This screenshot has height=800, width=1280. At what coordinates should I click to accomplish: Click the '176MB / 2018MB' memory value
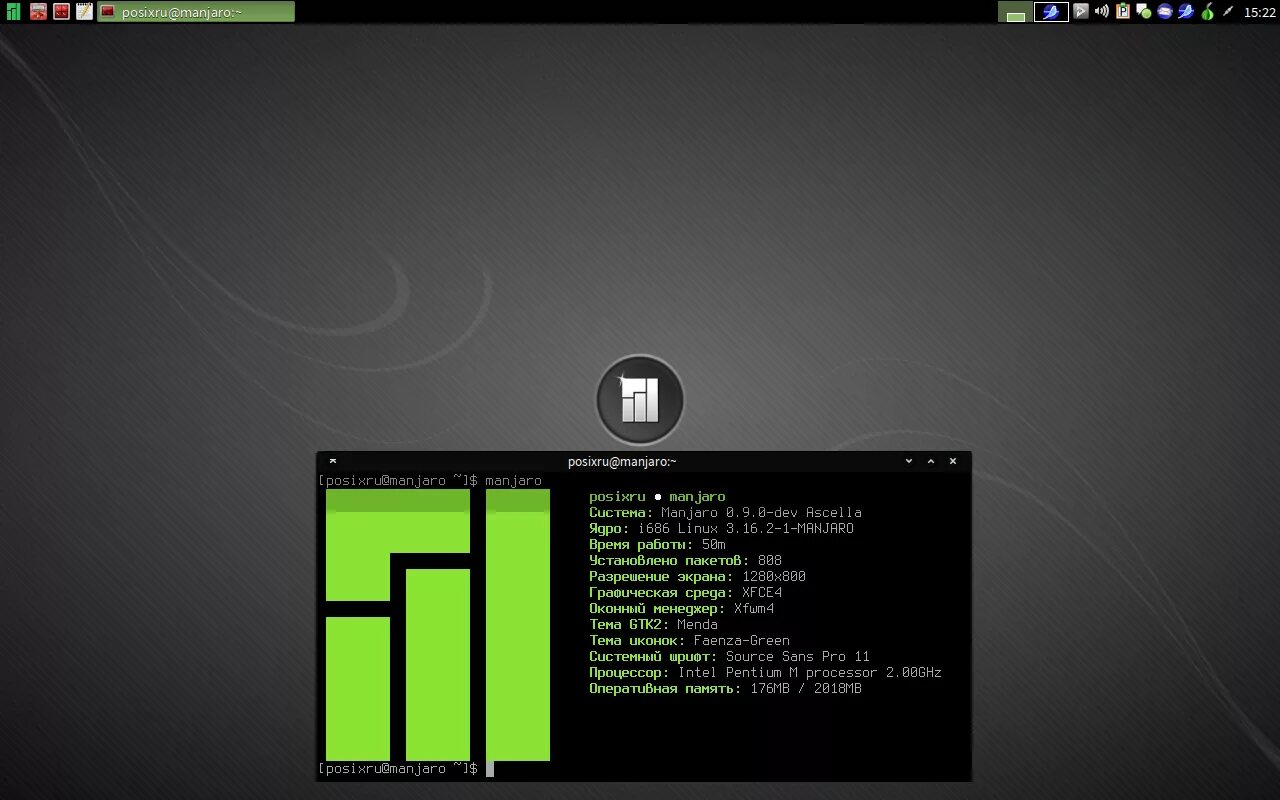[x=806, y=689]
